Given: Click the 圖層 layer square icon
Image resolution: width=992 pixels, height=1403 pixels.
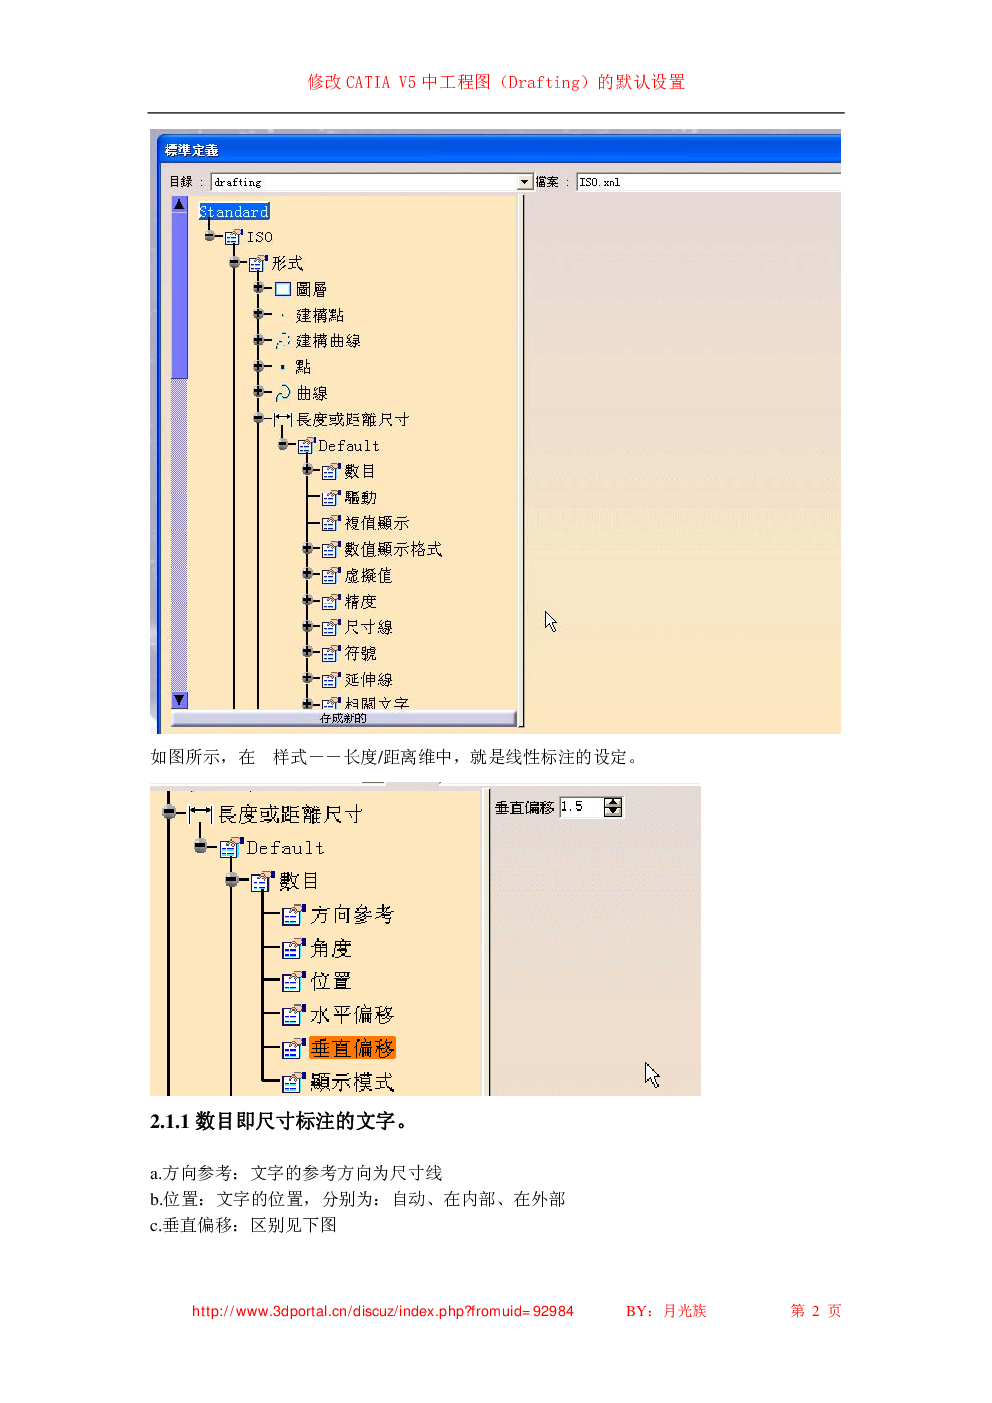Looking at the screenshot, I should pyautogui.click(x=283, y=289).
